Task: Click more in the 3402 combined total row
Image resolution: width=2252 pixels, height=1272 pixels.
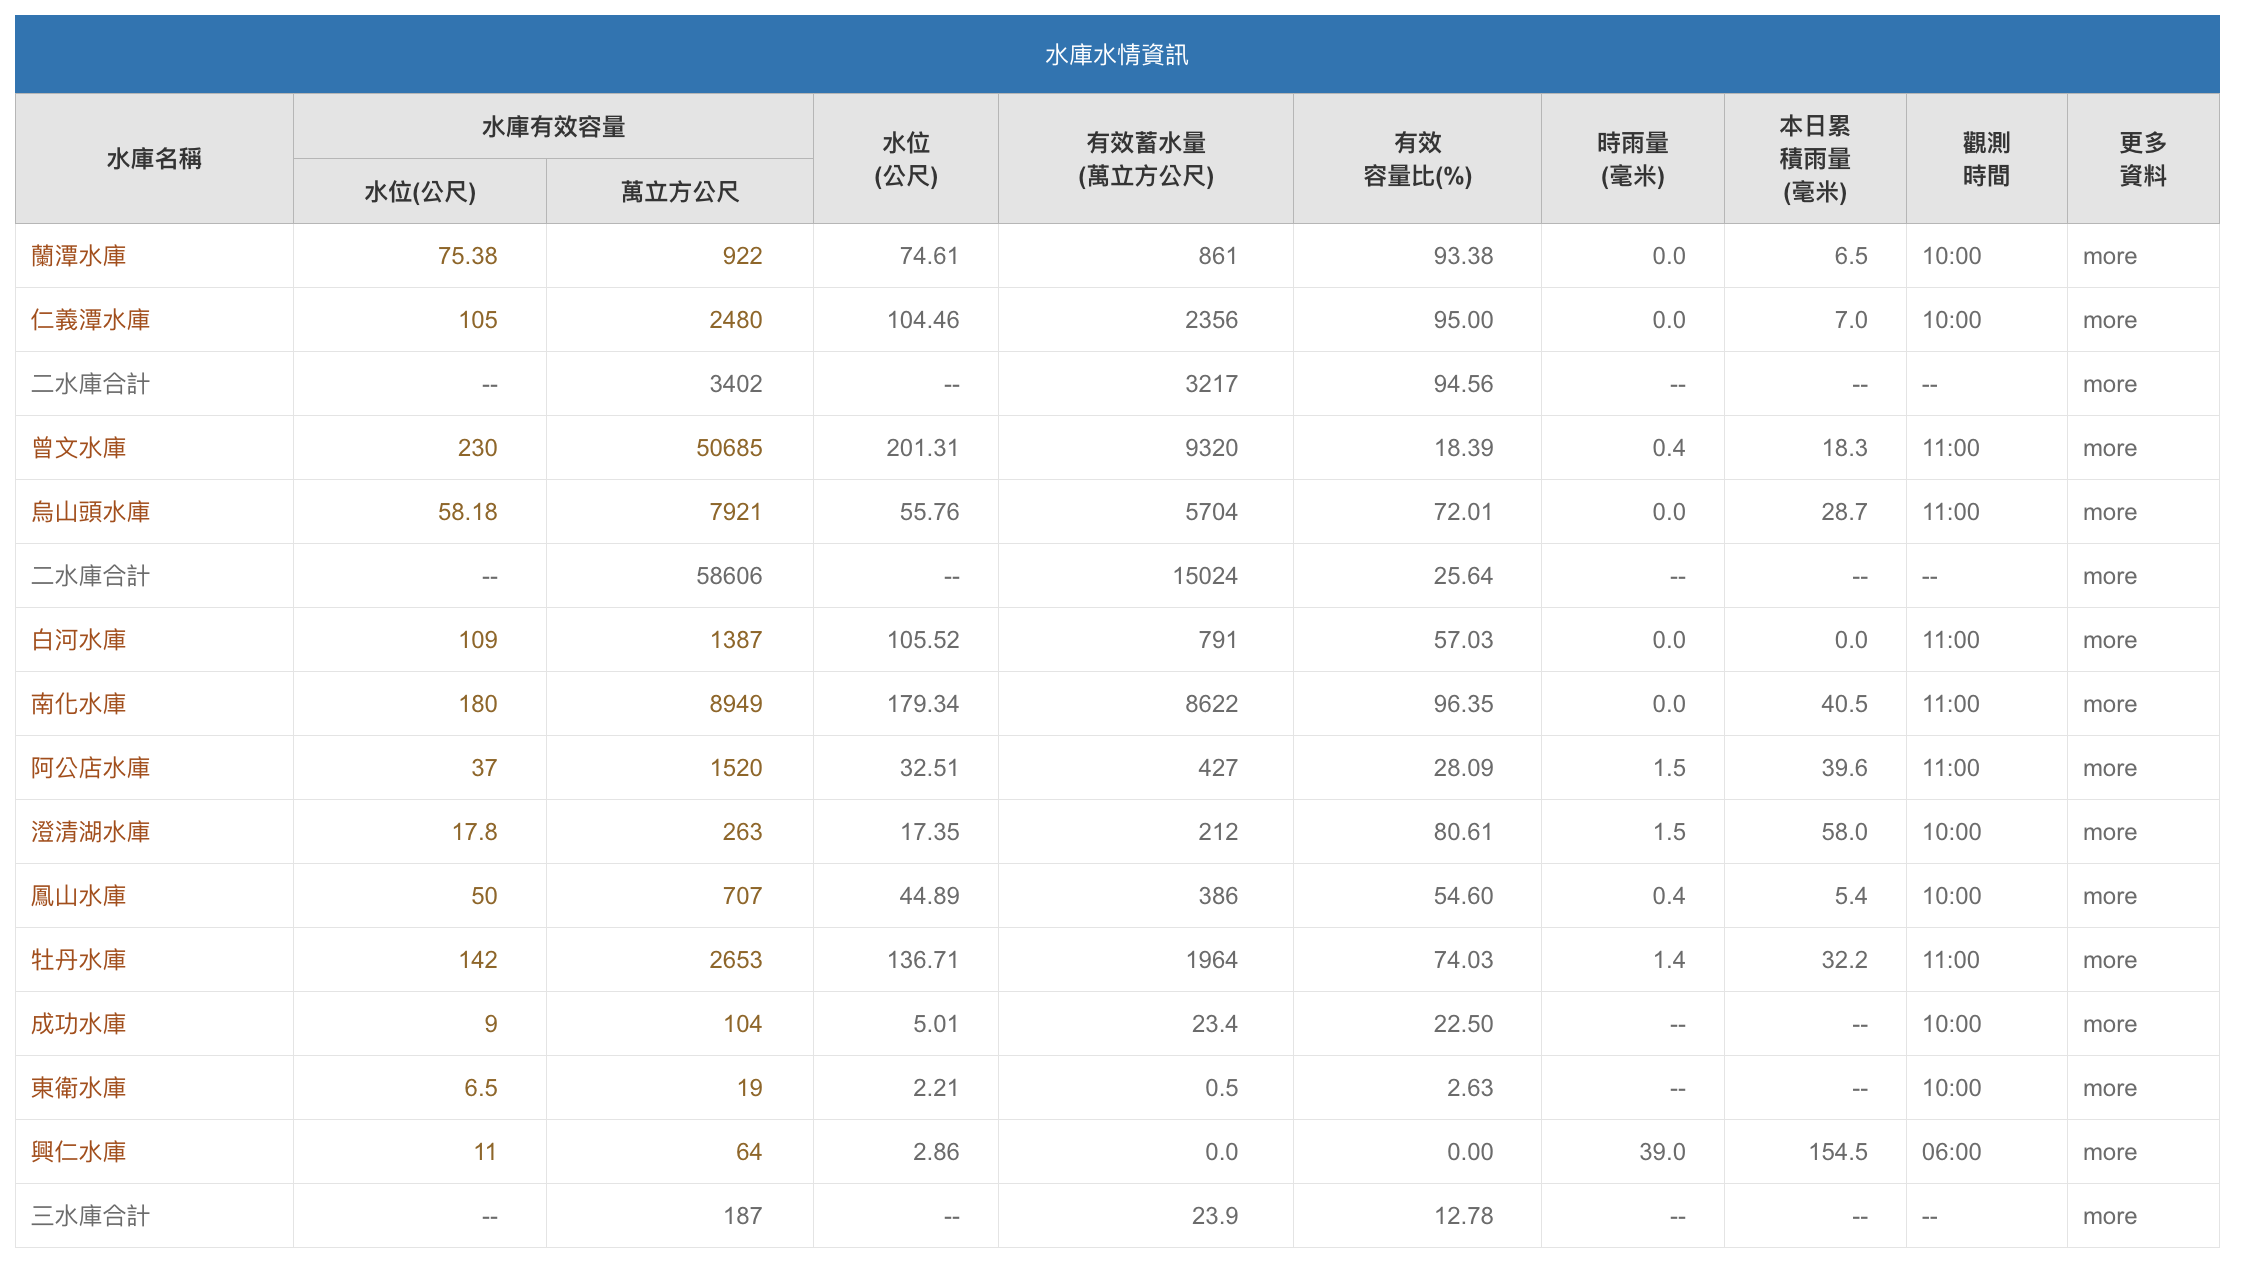Action: click(x=2110, y=384)
